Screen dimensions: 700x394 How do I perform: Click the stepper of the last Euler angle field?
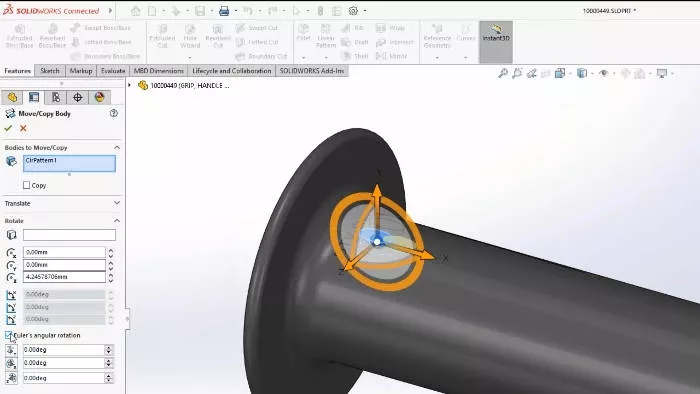pos(109,378)
